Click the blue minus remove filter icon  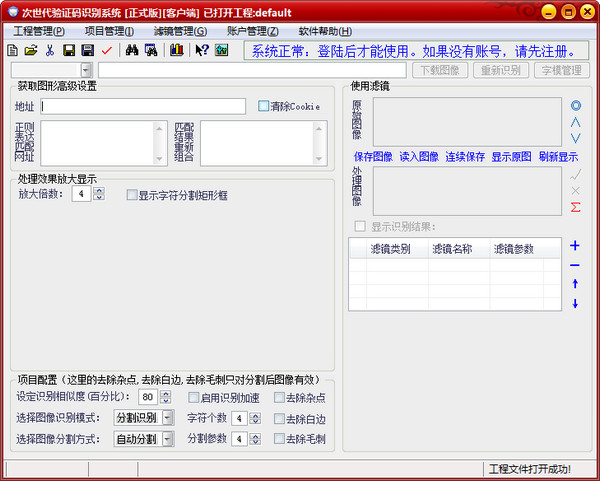(575, 265)
